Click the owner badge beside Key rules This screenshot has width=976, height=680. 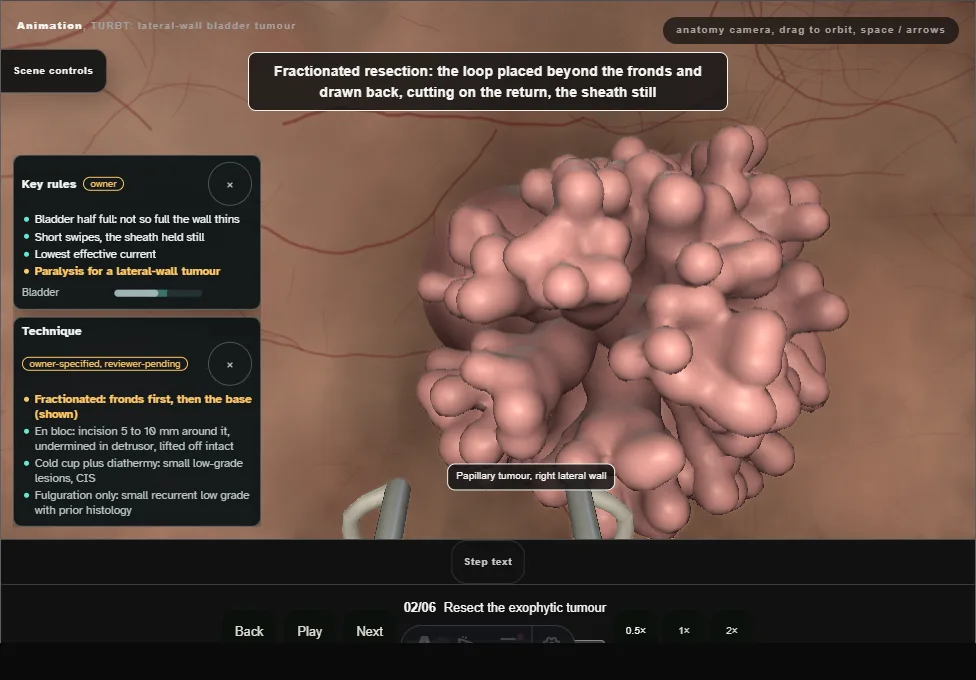[103, 184]
